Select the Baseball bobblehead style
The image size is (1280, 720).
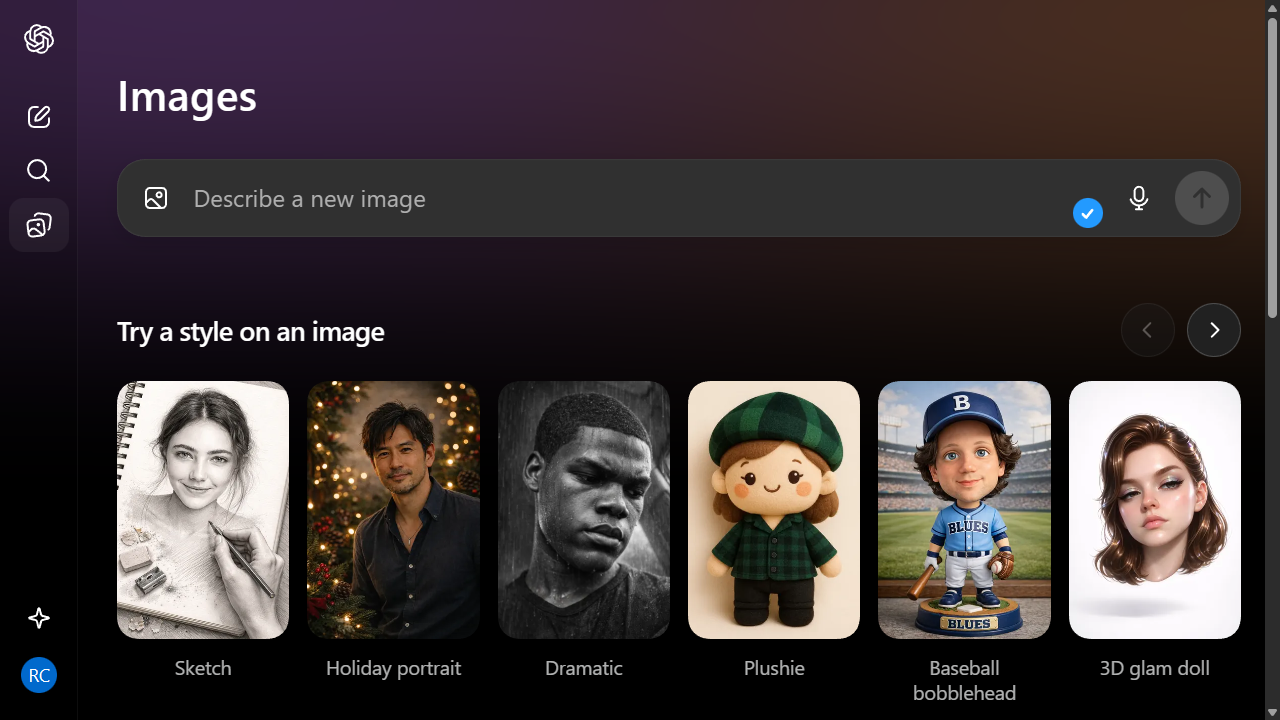click(964, 510)
